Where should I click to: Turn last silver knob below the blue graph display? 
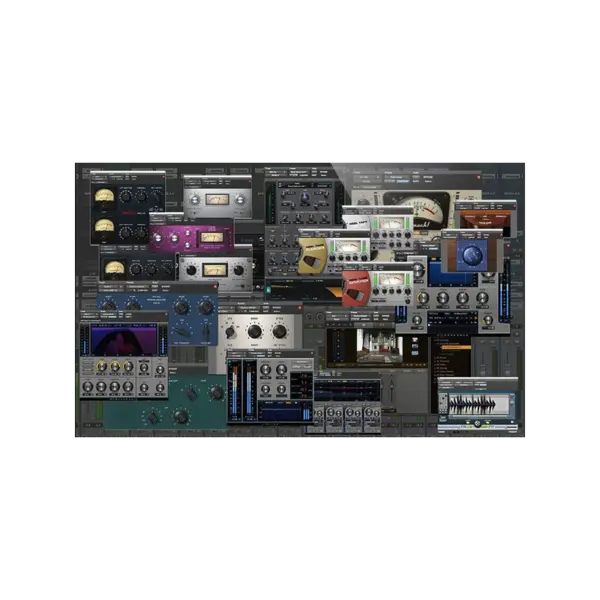click(x=483, y=298)
